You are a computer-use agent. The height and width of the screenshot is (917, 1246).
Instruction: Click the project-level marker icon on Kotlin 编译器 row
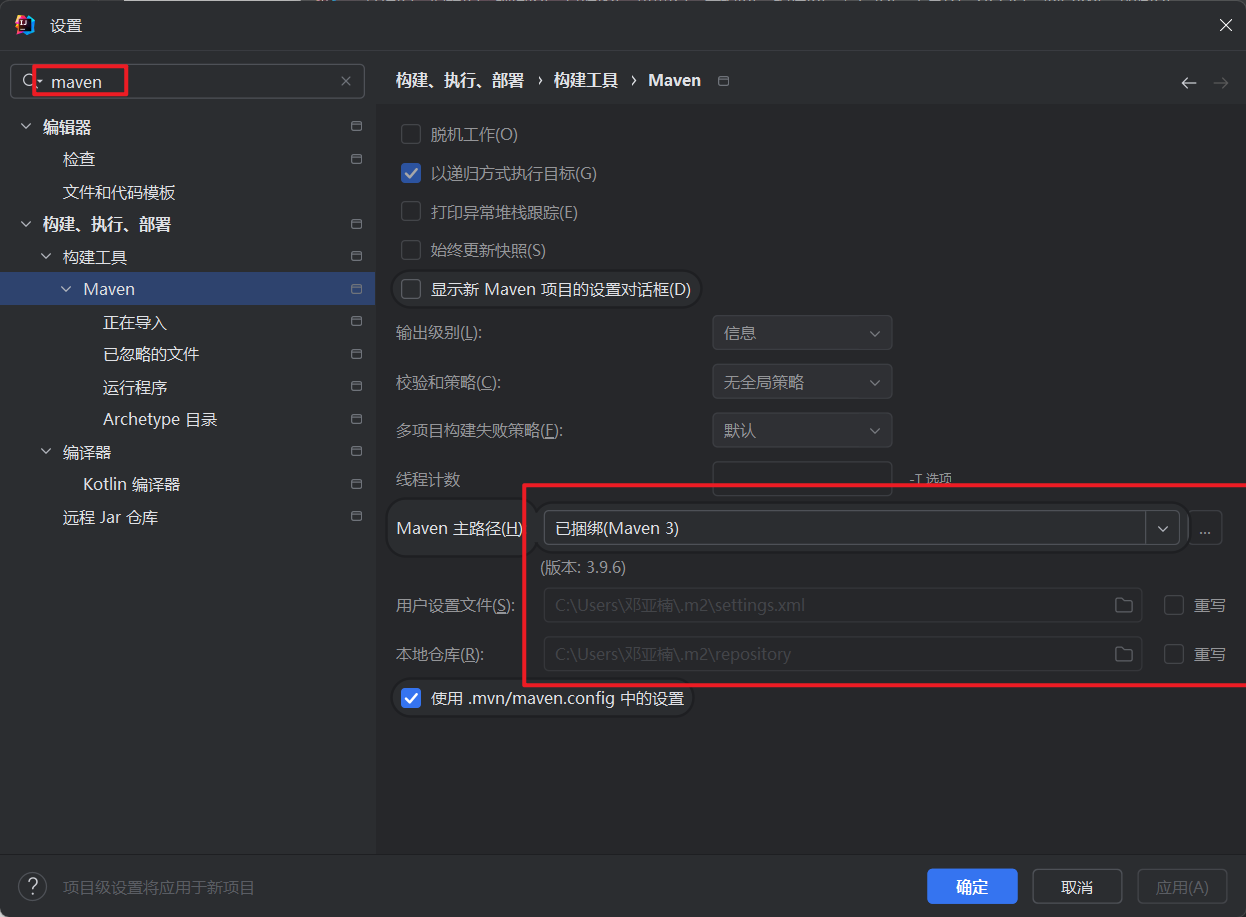click(x=356, y=484)
